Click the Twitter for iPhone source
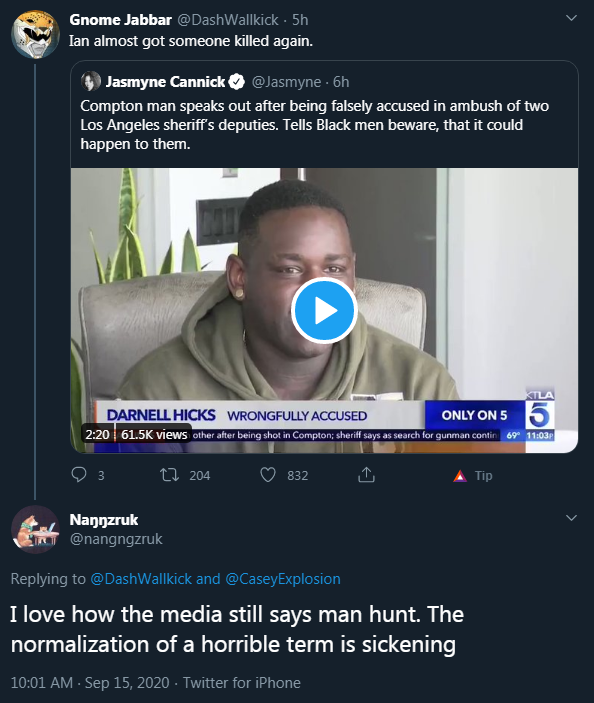This screenshot has width=594, height=703. (x=242, y=682)
